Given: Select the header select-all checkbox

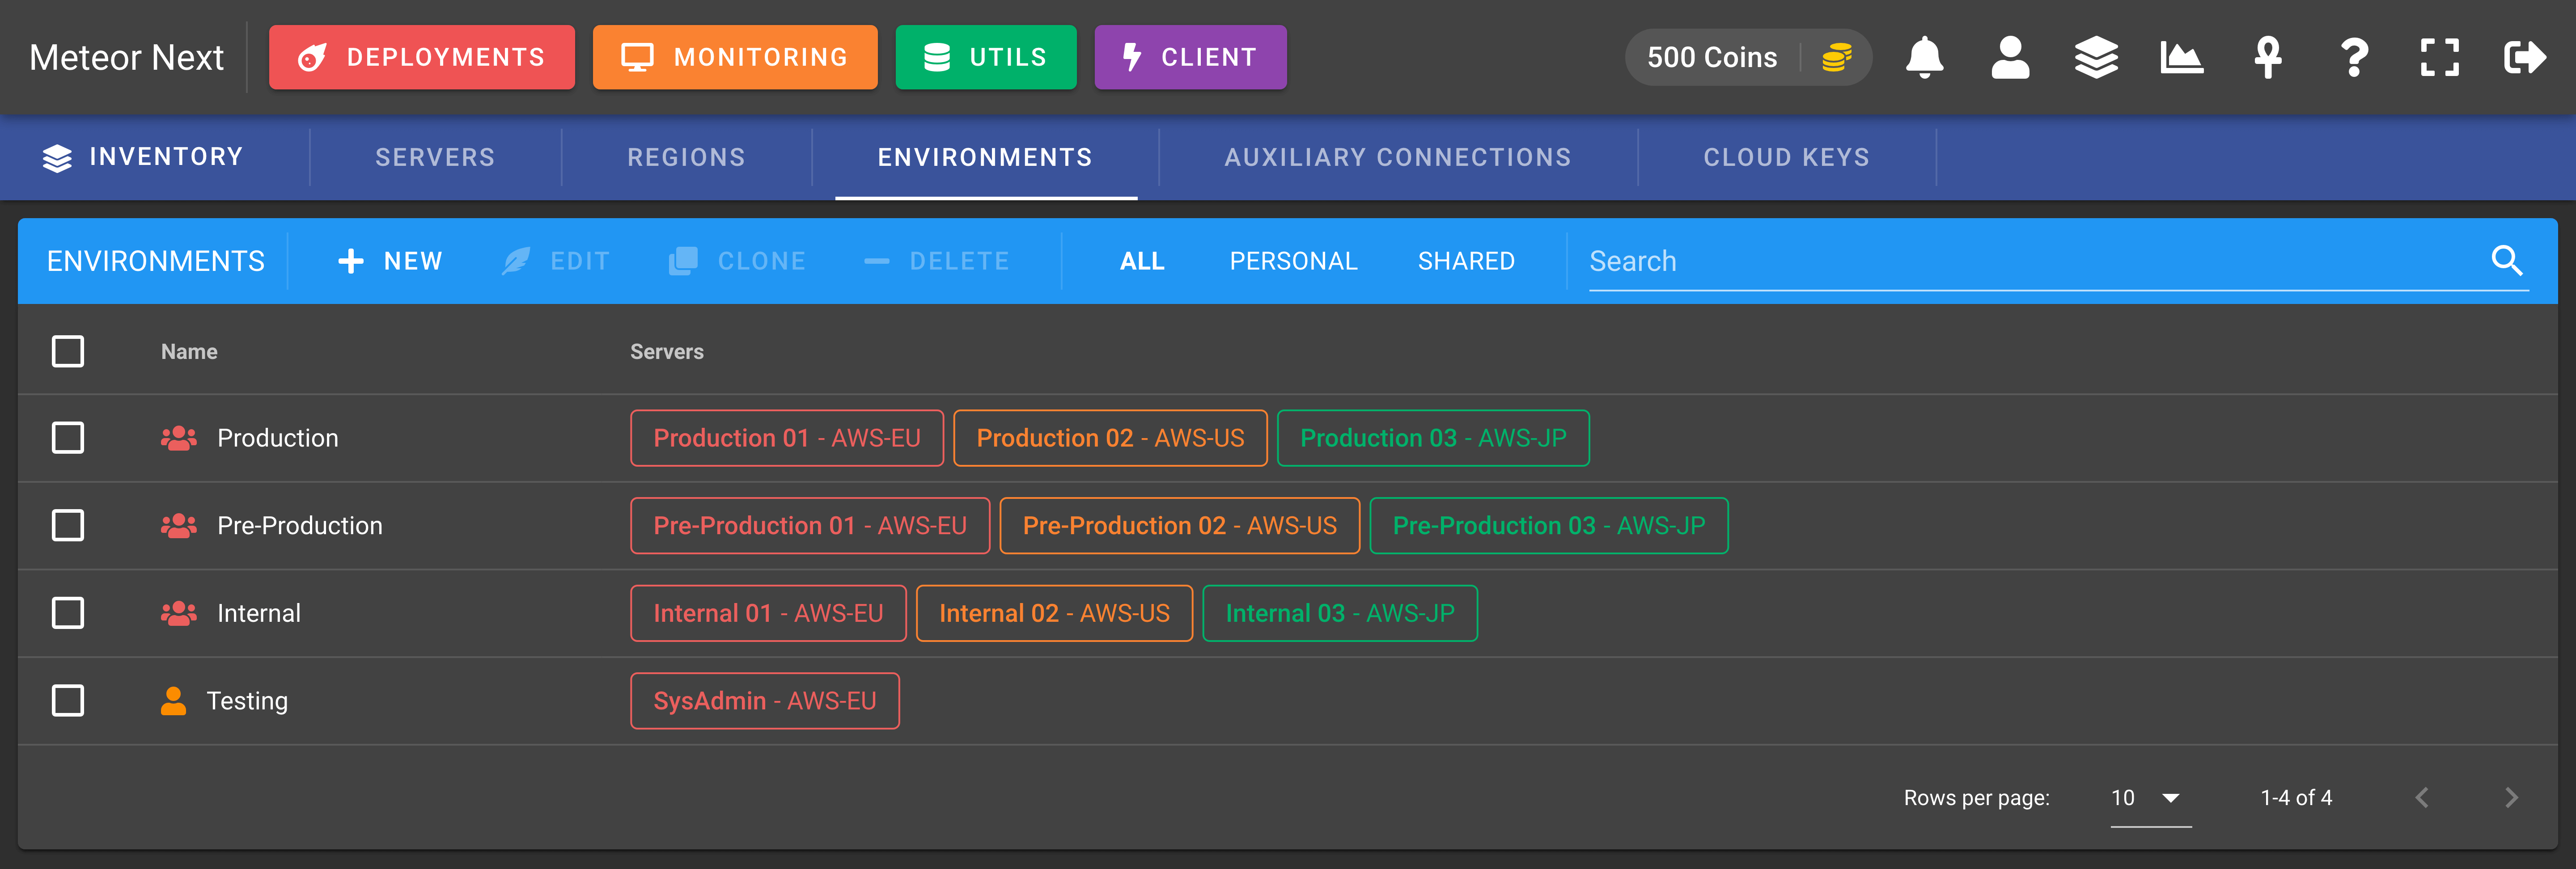Looking at the screenshot, I should click(x=68, y=351).
